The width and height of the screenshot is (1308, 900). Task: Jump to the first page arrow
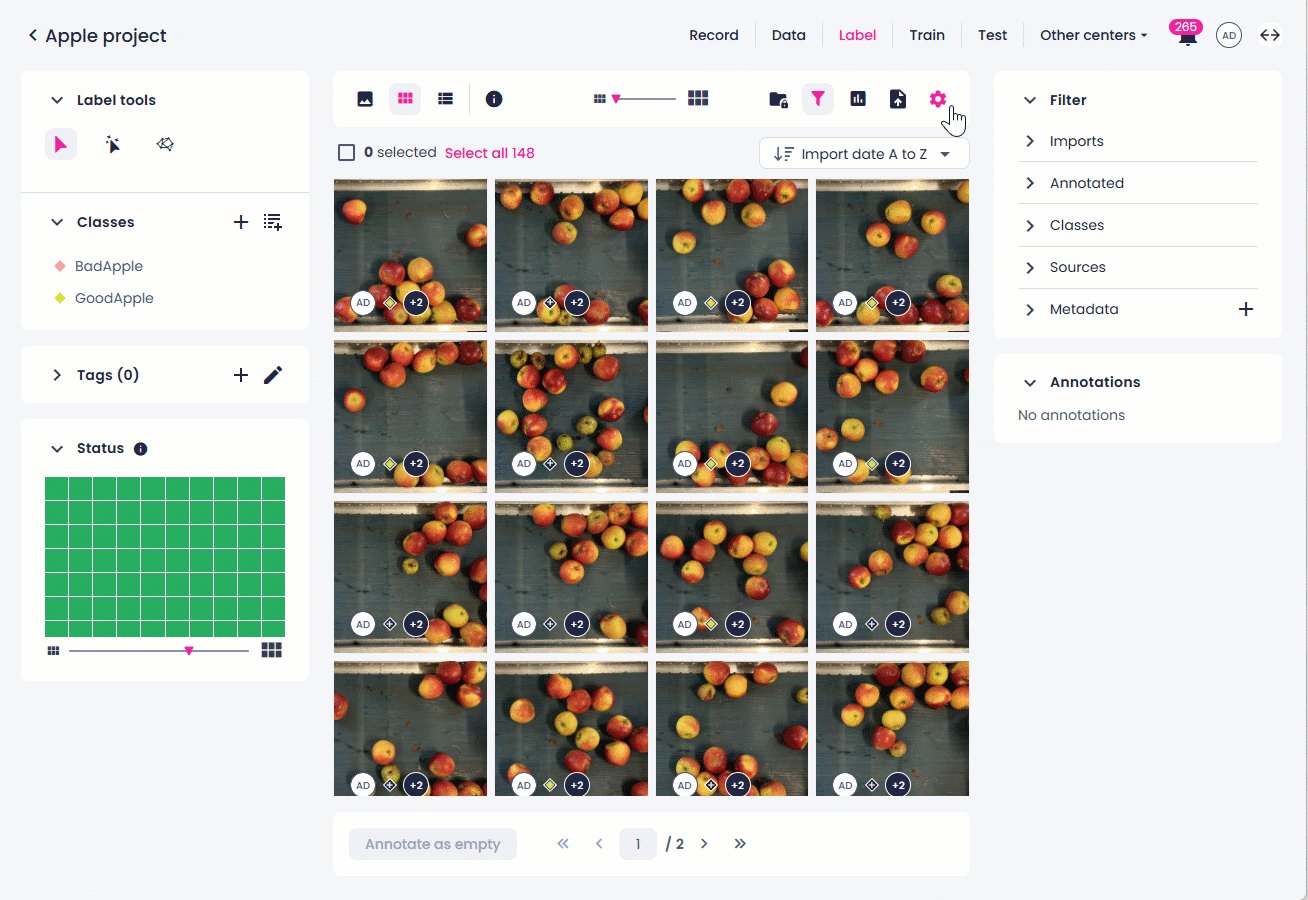click(x=563, y=844)
